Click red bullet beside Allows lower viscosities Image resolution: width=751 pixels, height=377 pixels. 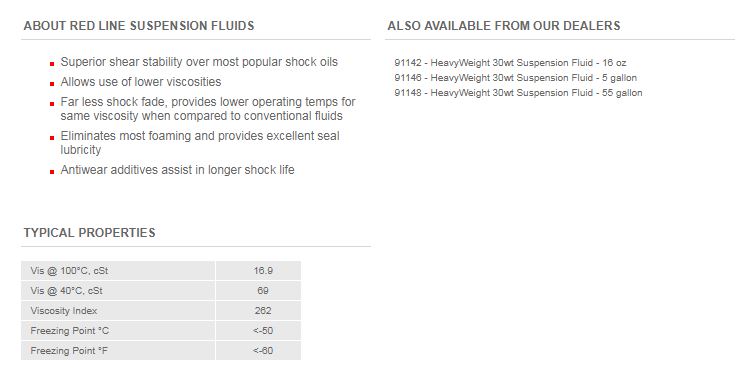[52, 84]
